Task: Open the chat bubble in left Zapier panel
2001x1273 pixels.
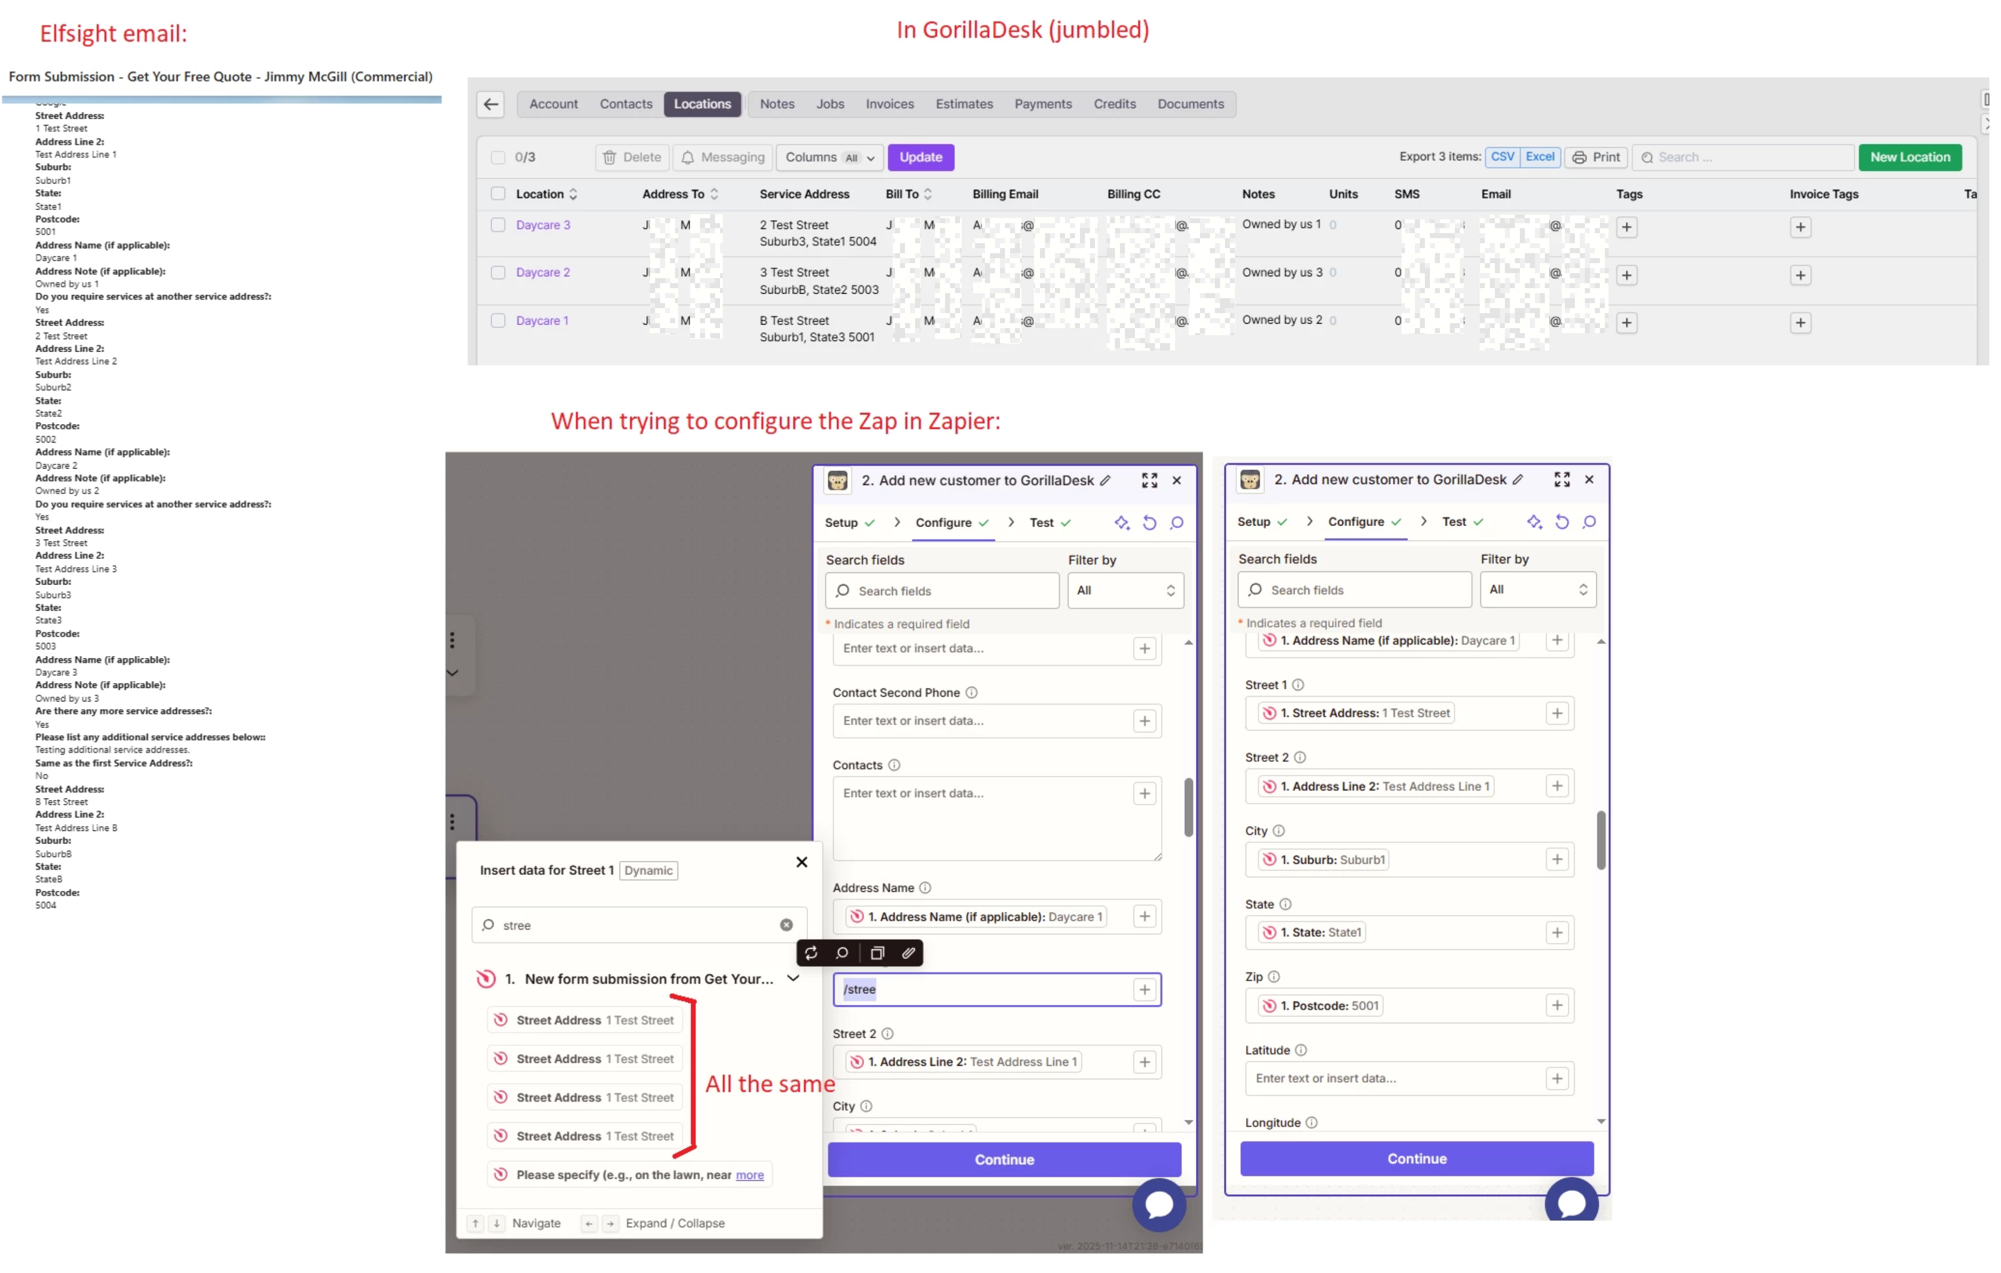Action: [x=1158, y=1204]
